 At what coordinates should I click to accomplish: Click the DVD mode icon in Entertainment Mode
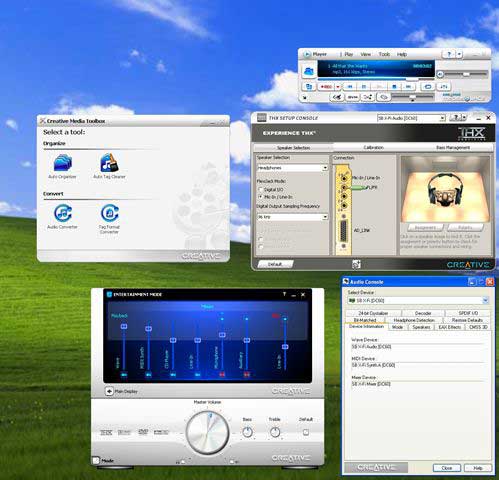pyautogui.click(x=143, y=432)
